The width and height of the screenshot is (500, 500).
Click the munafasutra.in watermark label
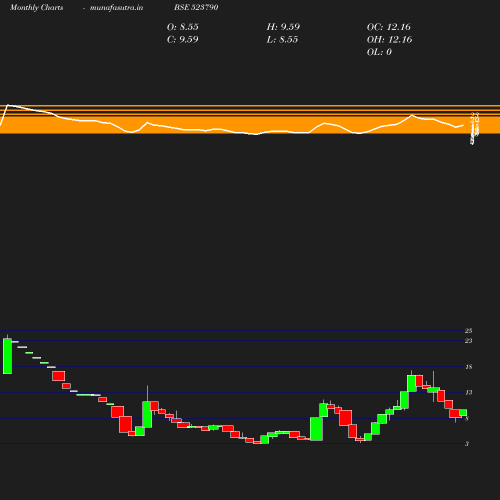click(x=116, y=7)
